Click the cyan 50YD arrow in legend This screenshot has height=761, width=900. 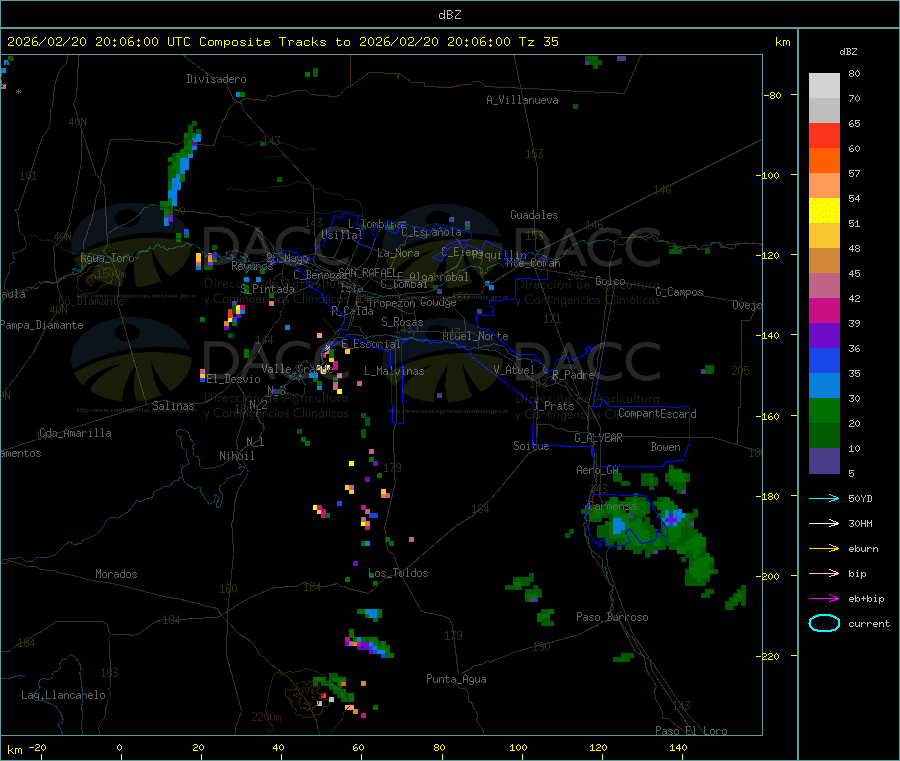tap(824, 498)
